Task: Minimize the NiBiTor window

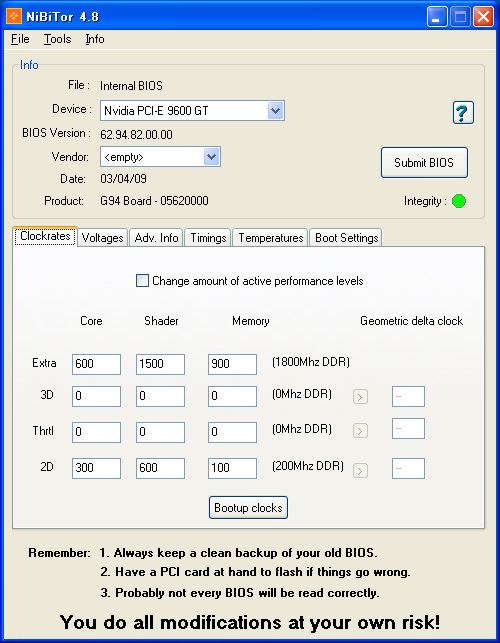Action: [x=437, y=17]
